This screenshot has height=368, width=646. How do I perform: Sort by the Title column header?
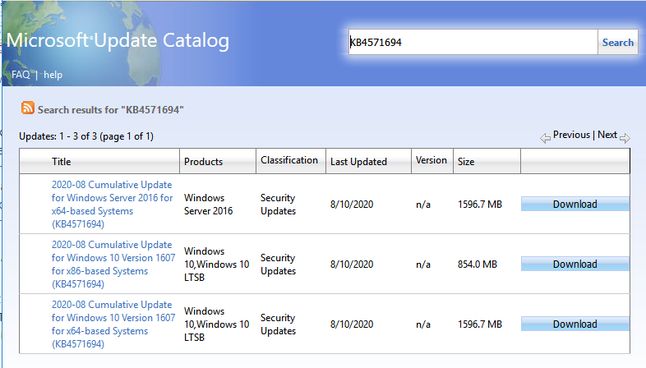coord(61,162)
